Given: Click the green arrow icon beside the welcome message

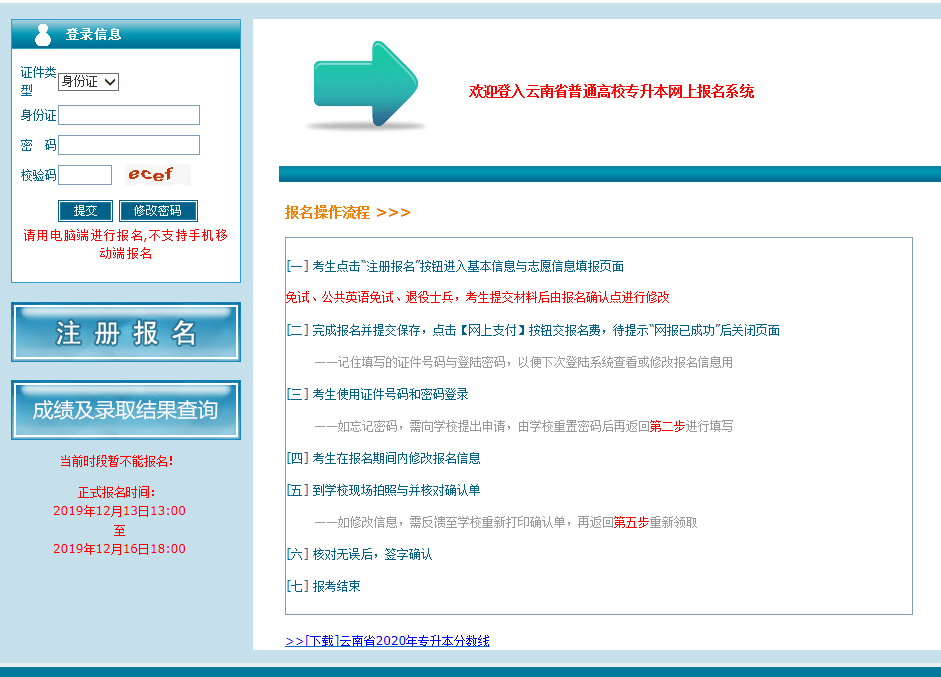Looking at the screenshot, I should tap(367, 87).
